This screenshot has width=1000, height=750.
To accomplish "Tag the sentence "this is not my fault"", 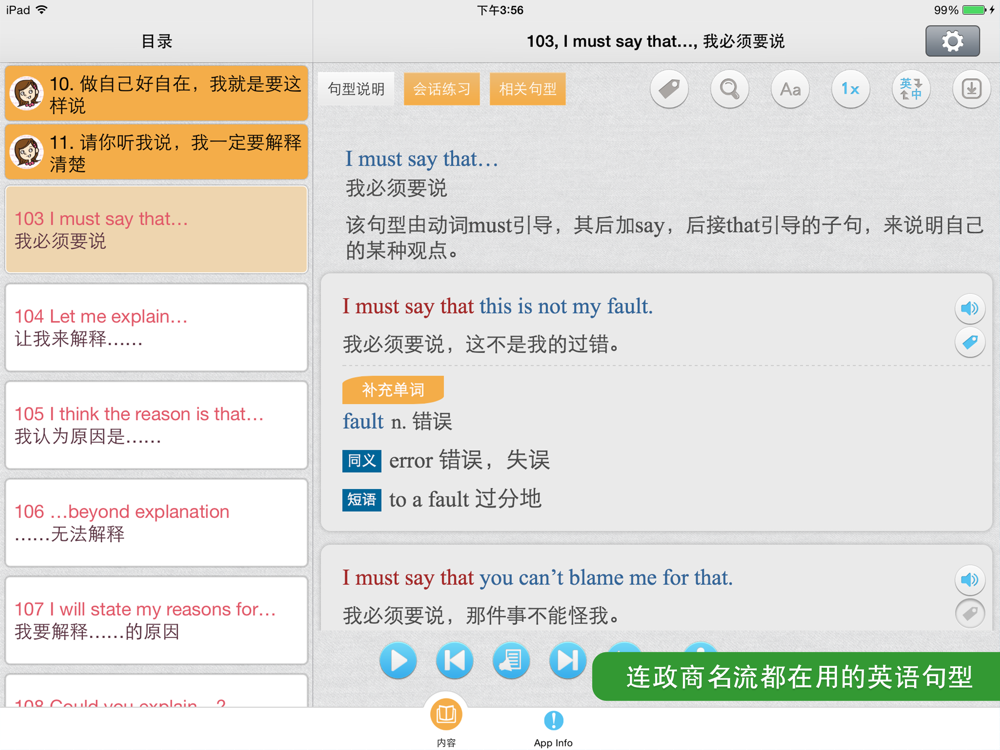I will (969, 343).
